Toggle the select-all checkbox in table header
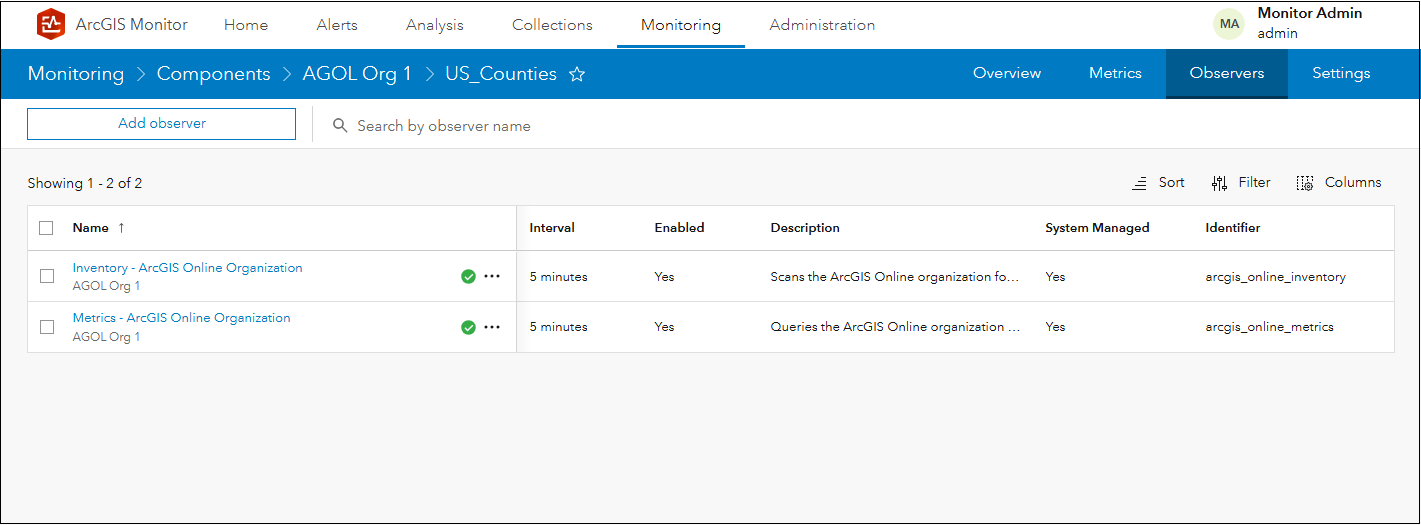This screenshot has width=1421, height=525. pyautogui.click(x=46, y=228)
